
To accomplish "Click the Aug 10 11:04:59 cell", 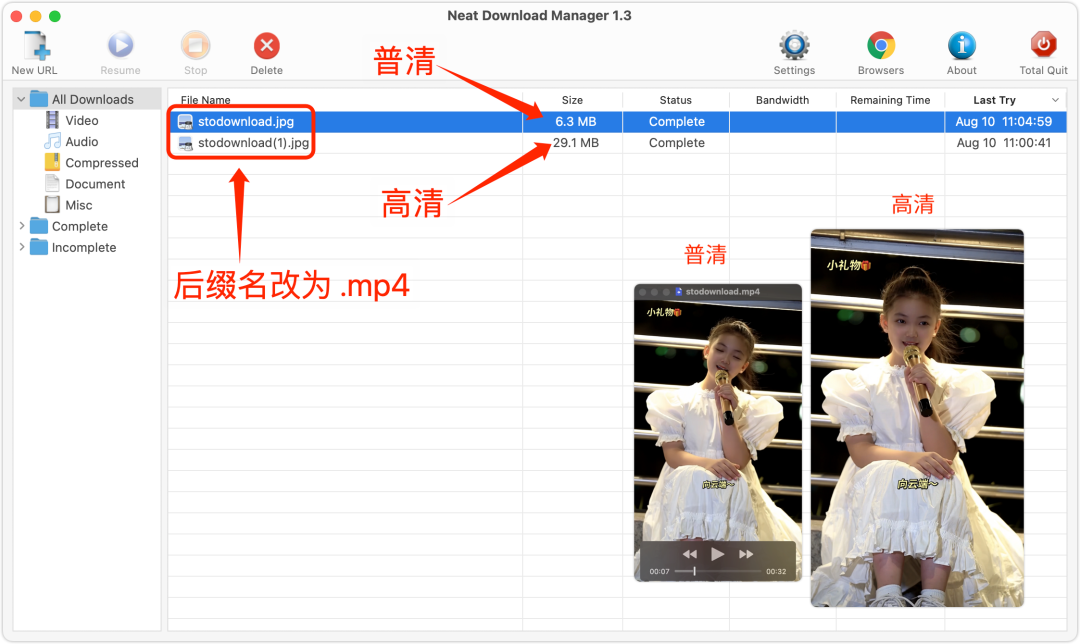I will (1004, 122).
